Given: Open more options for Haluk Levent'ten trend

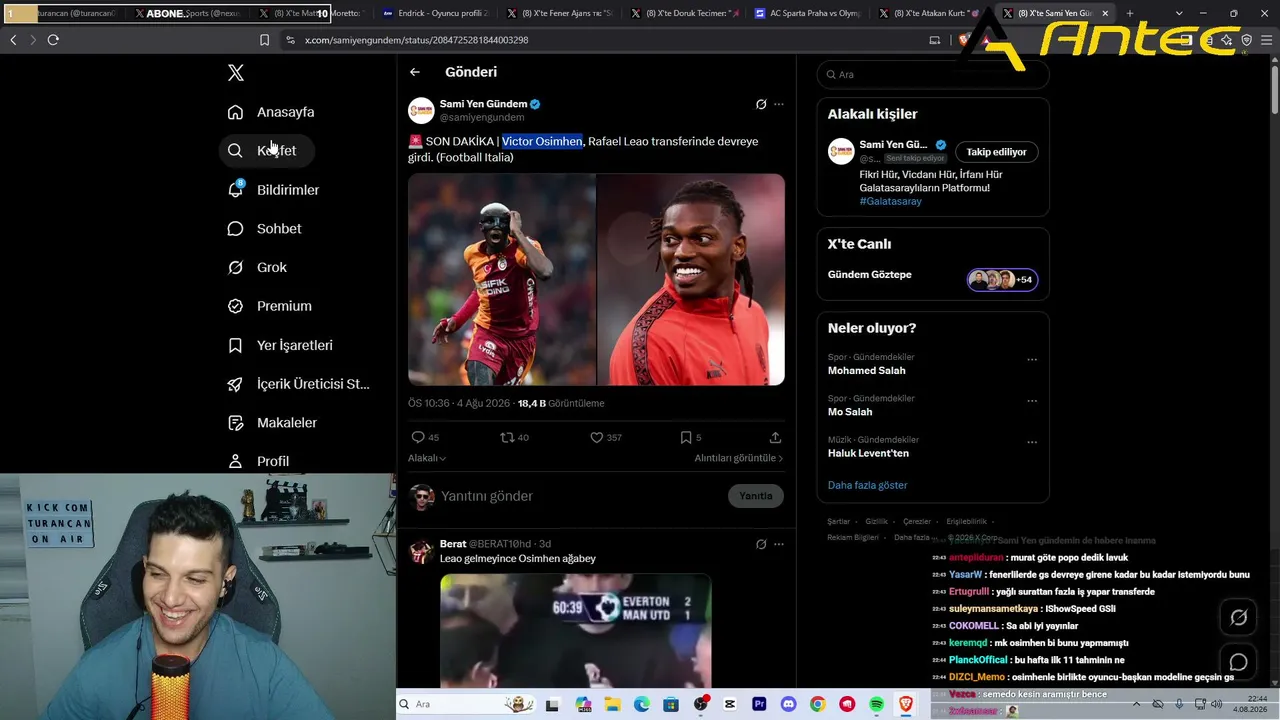Looking at the screenshot, I should [1032, 442].
